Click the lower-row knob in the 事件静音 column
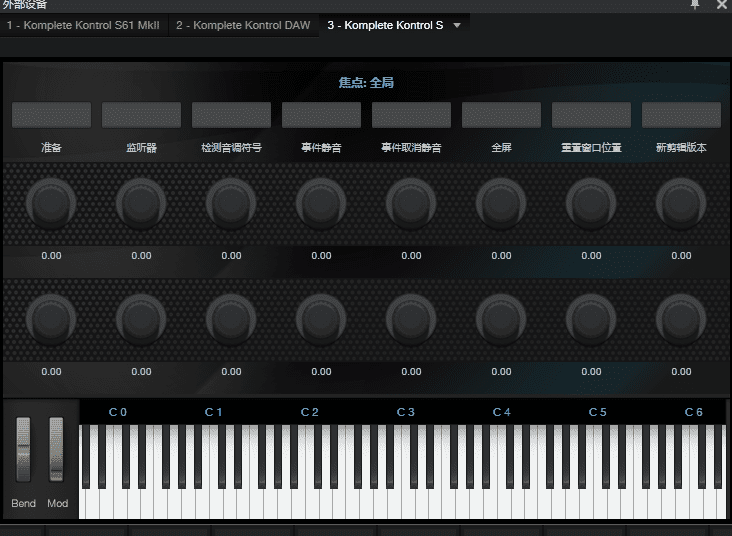Screen dimensions: 732x536 click(x=322, y=319)
